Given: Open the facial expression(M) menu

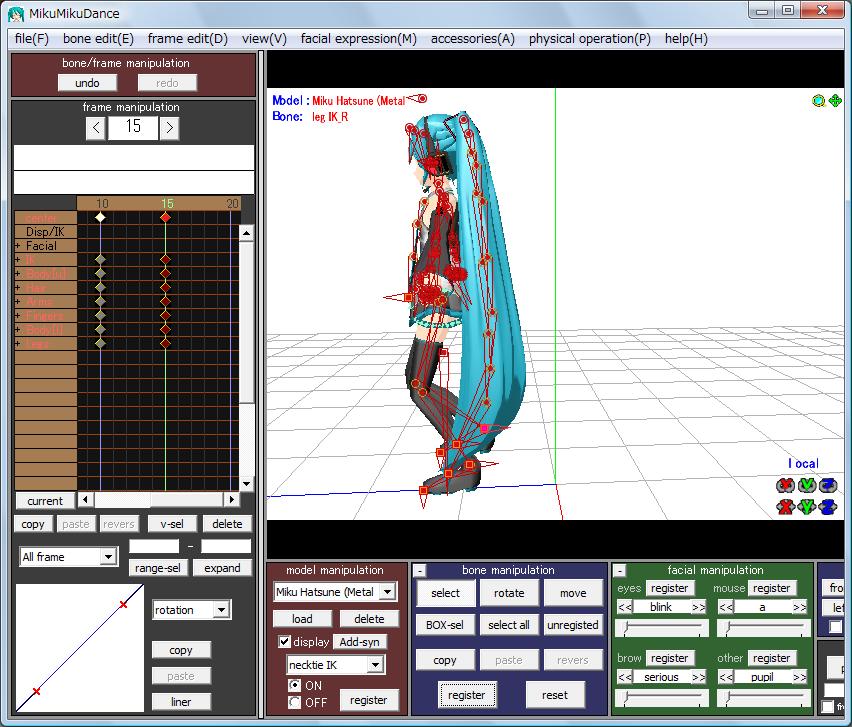Looking at the screenshot, I should (x=359, y=39).
